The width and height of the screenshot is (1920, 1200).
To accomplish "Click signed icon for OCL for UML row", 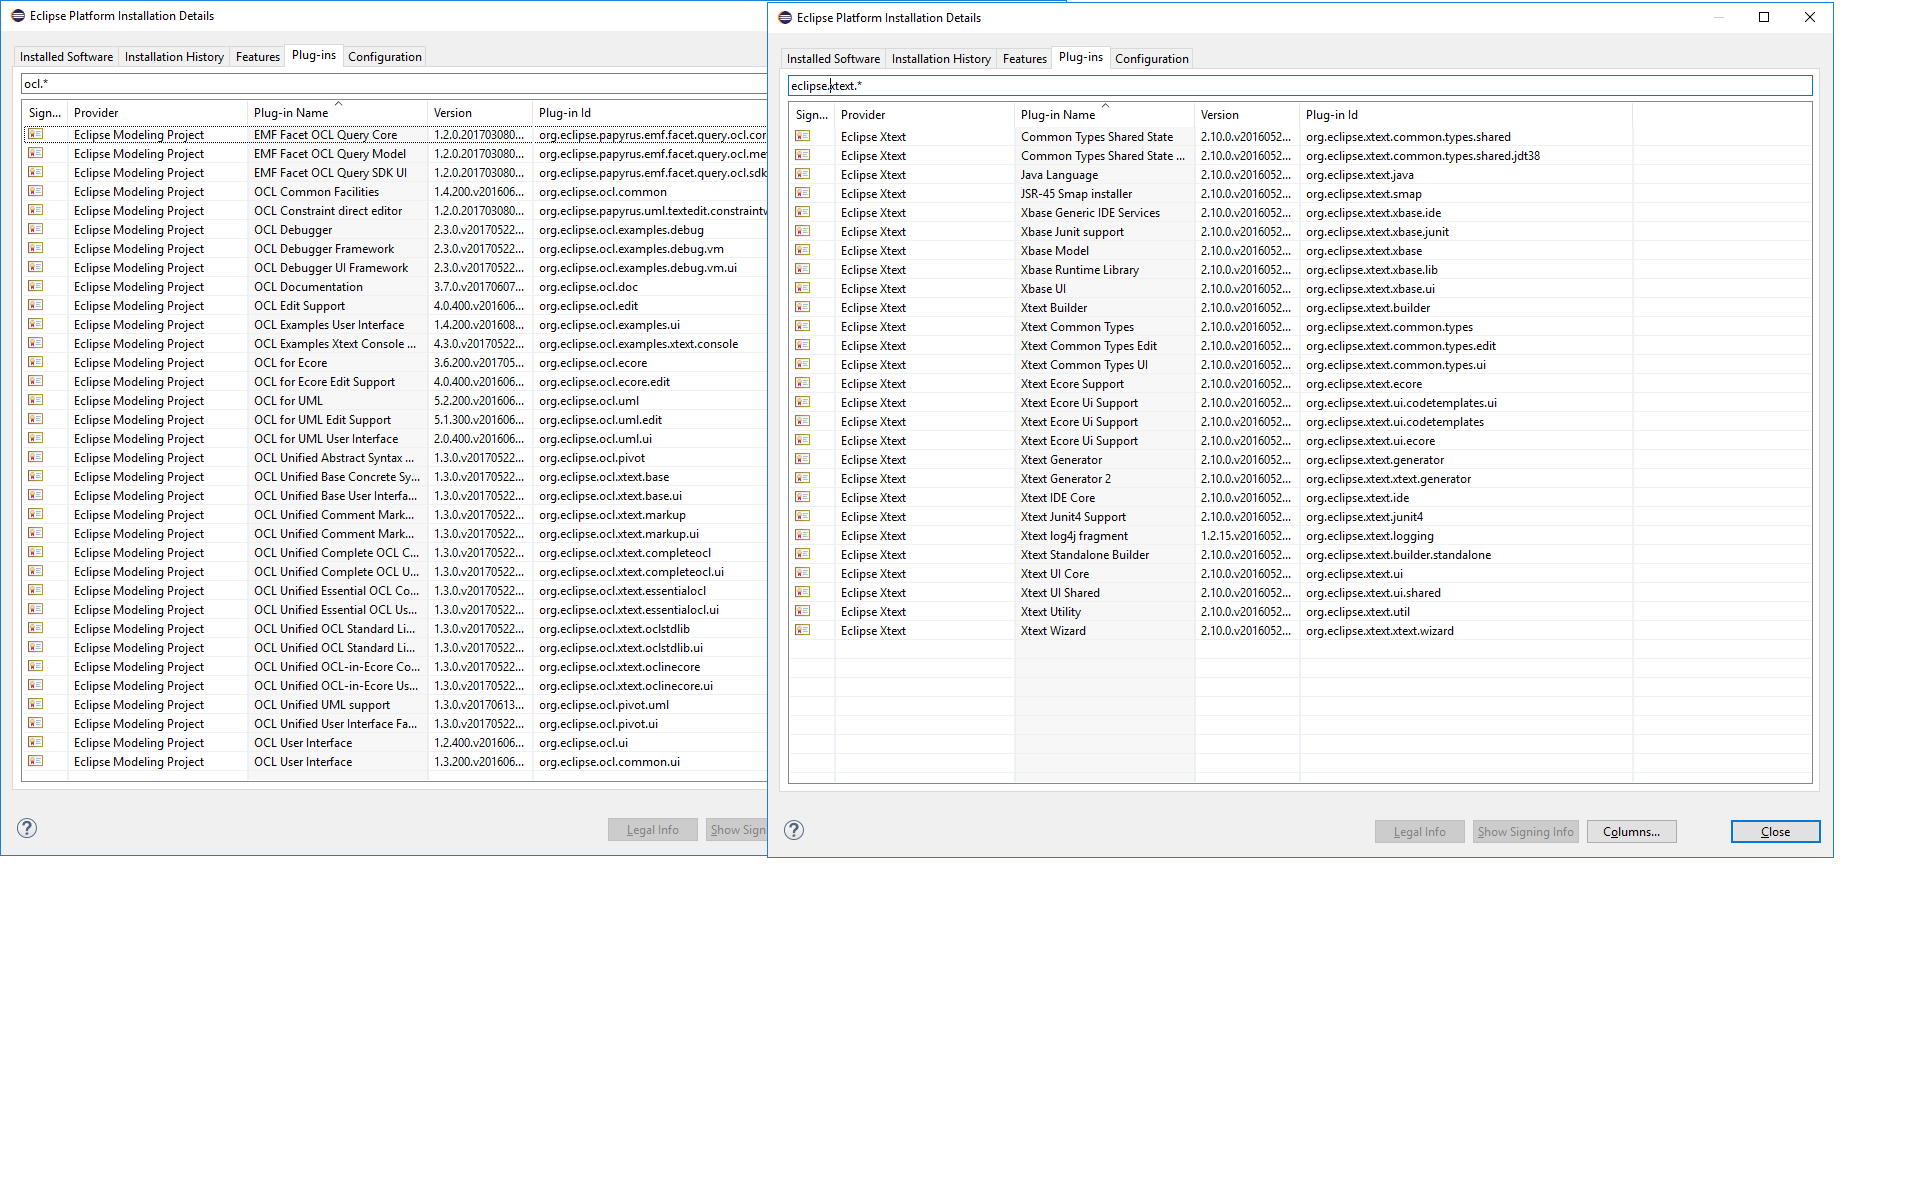I will tap(35, 400).
